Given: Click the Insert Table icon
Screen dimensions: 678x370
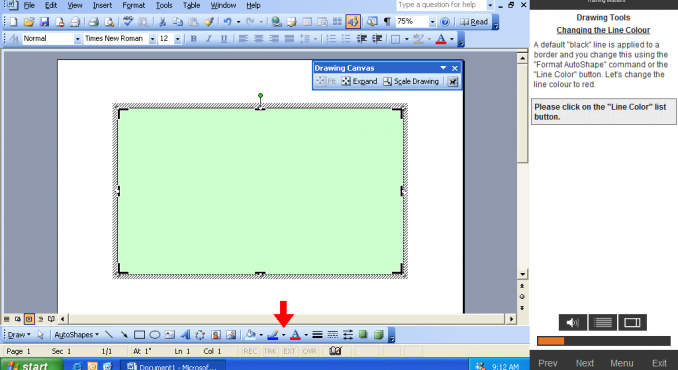Looking at the screenshot, I should point(307,22).
